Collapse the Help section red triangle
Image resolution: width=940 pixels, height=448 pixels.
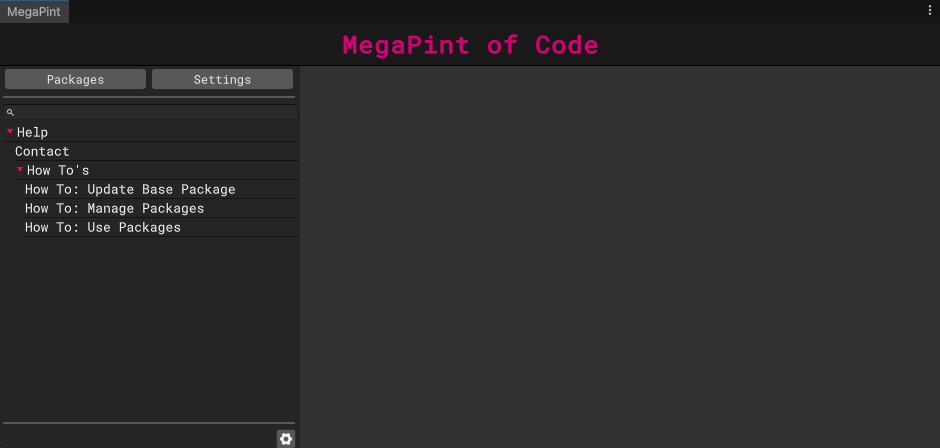pyautogui.click(x=10, y=132)
